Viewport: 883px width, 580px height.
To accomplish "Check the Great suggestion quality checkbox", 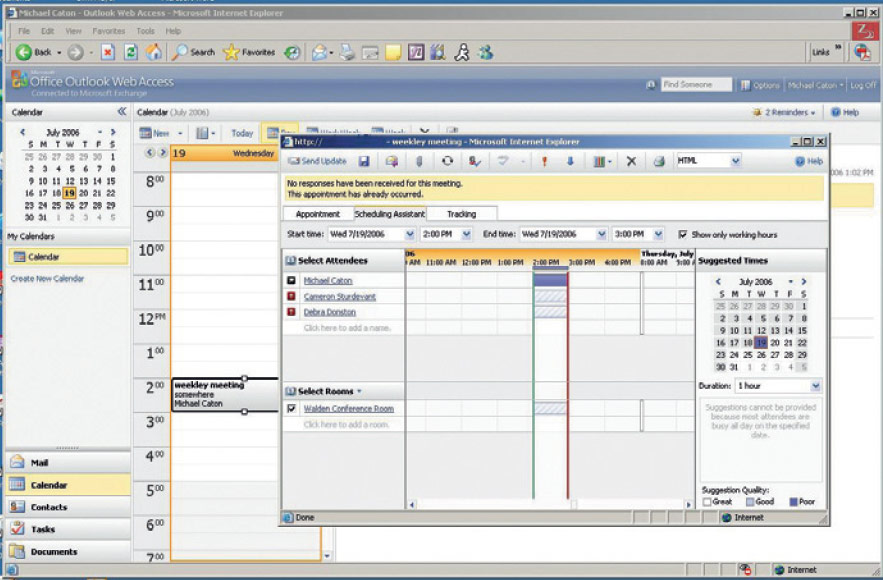I will 707,501.
